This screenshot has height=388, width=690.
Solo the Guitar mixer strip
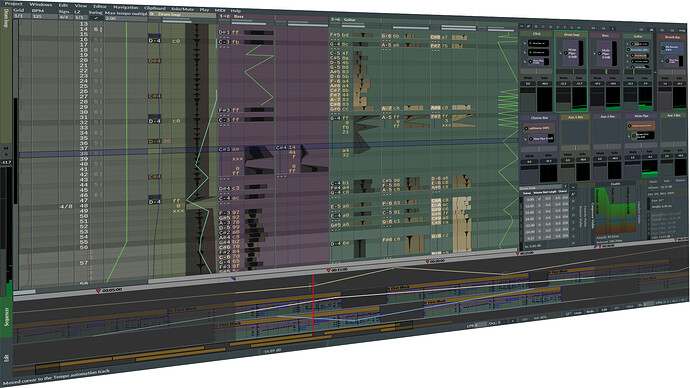pos(645,78)
